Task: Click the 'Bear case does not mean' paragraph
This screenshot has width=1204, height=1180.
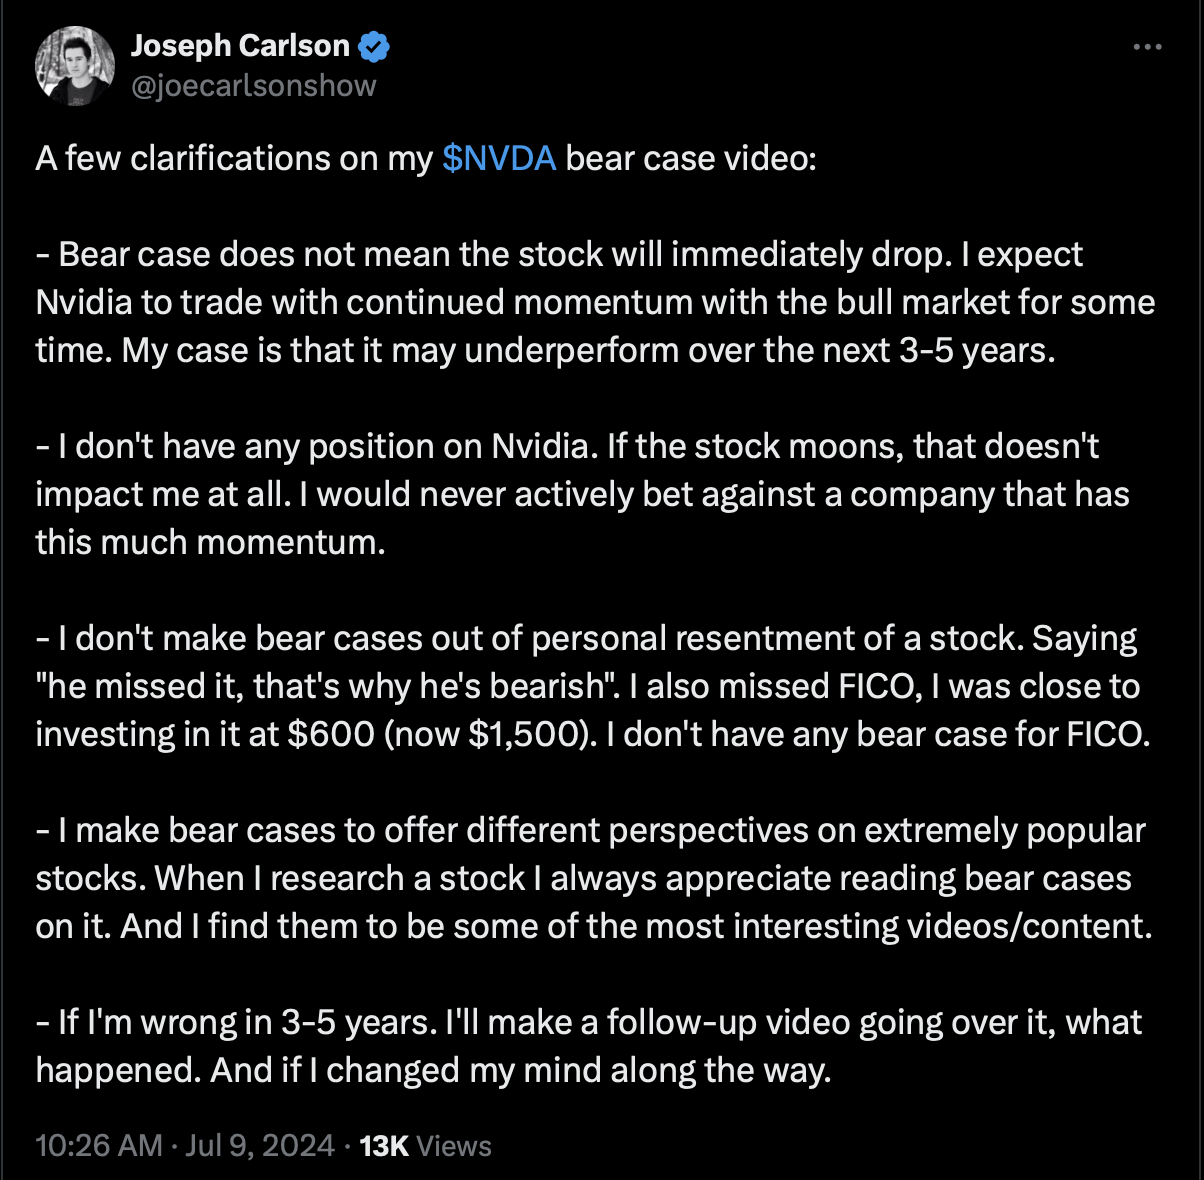Action: tap(595, 302)
